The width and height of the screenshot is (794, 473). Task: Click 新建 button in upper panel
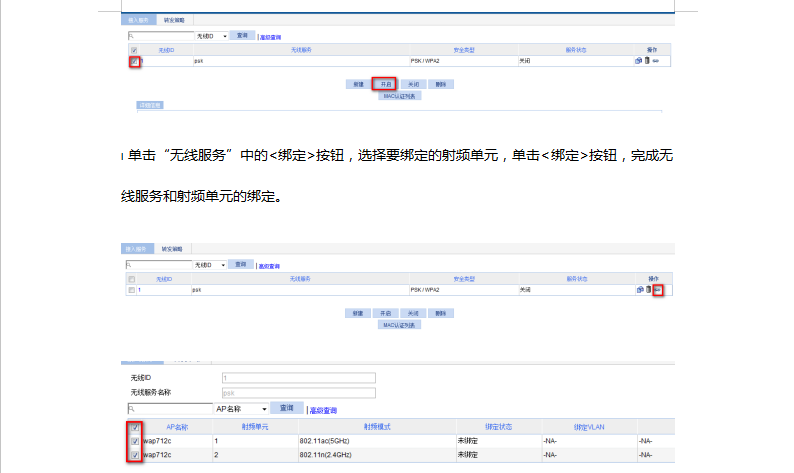[359, 84]
